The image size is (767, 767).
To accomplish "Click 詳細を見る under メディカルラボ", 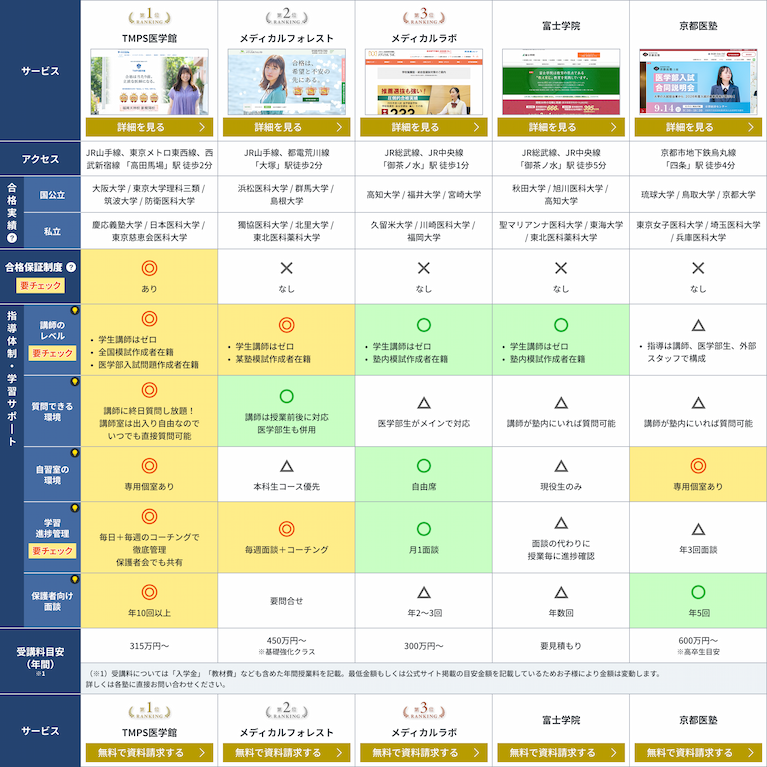I will [423, 128].
